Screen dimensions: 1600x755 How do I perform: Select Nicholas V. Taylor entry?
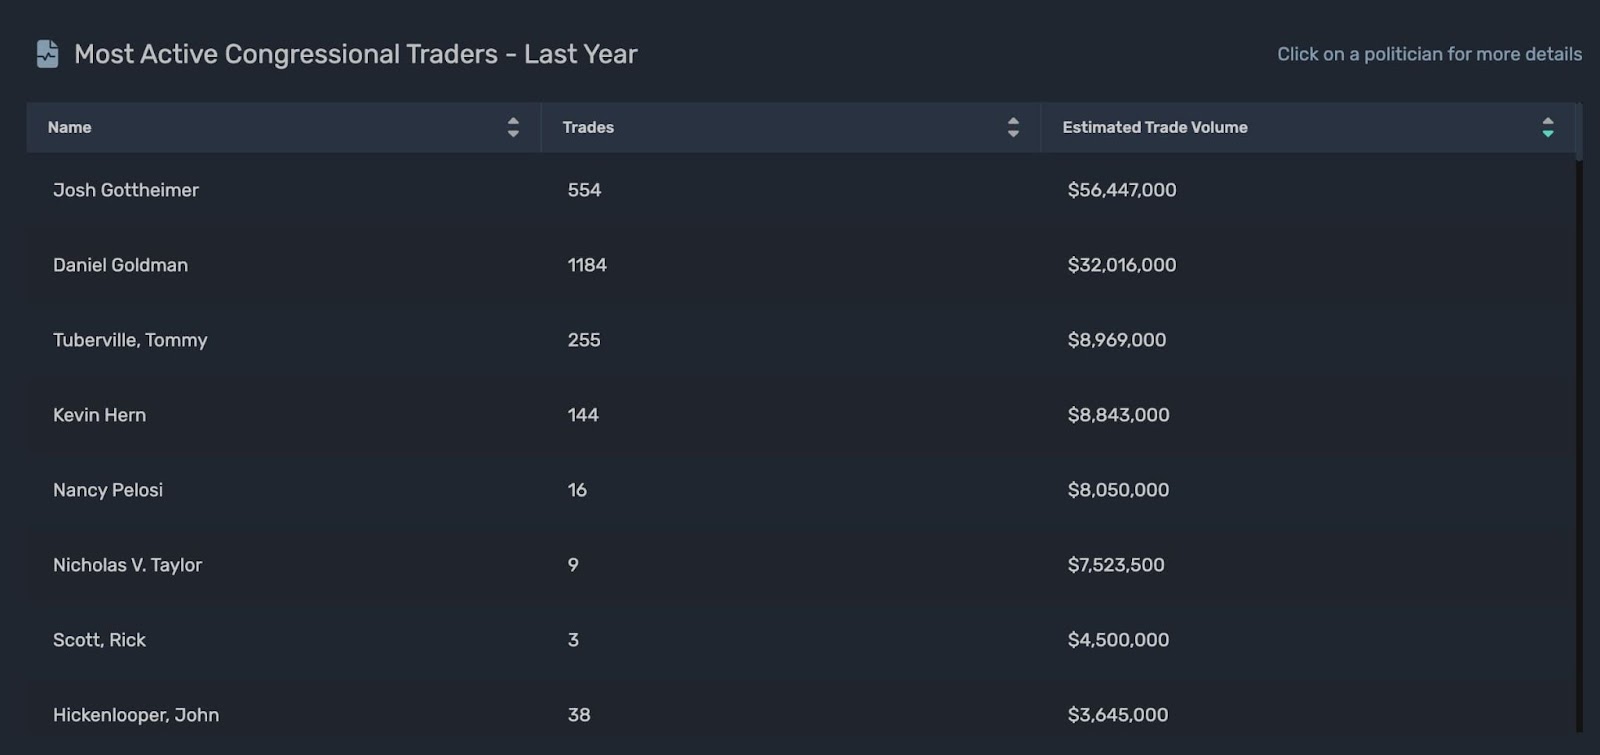(x=127, y=565)
